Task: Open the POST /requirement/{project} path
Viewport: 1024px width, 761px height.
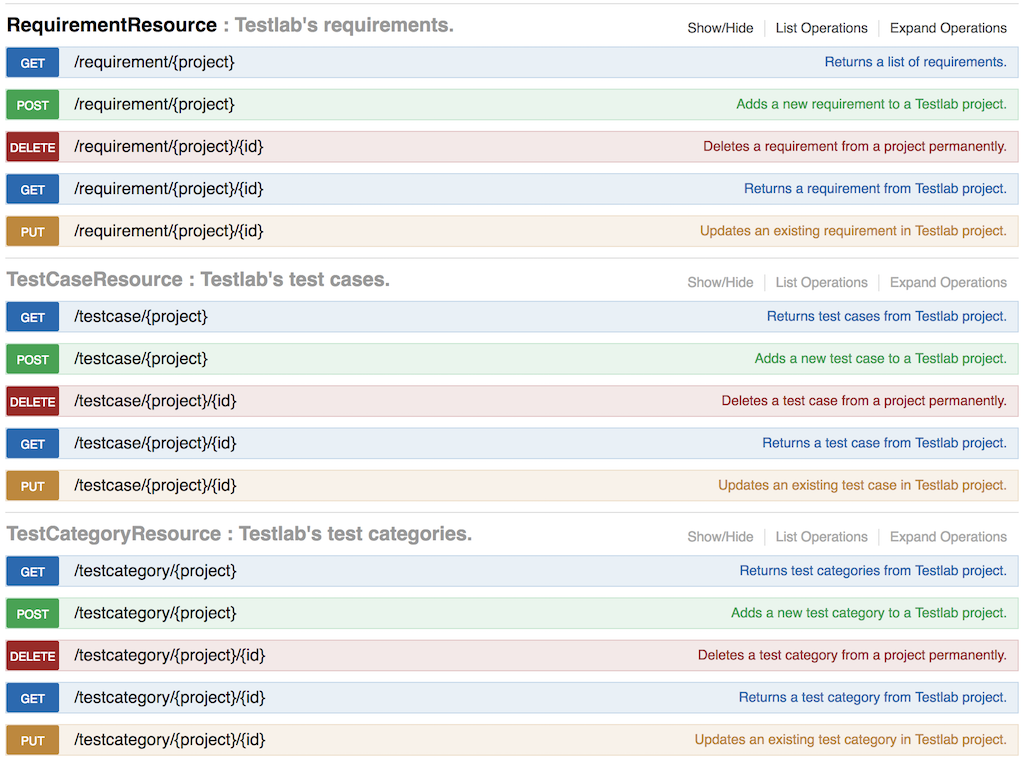Action: (154, 105)
